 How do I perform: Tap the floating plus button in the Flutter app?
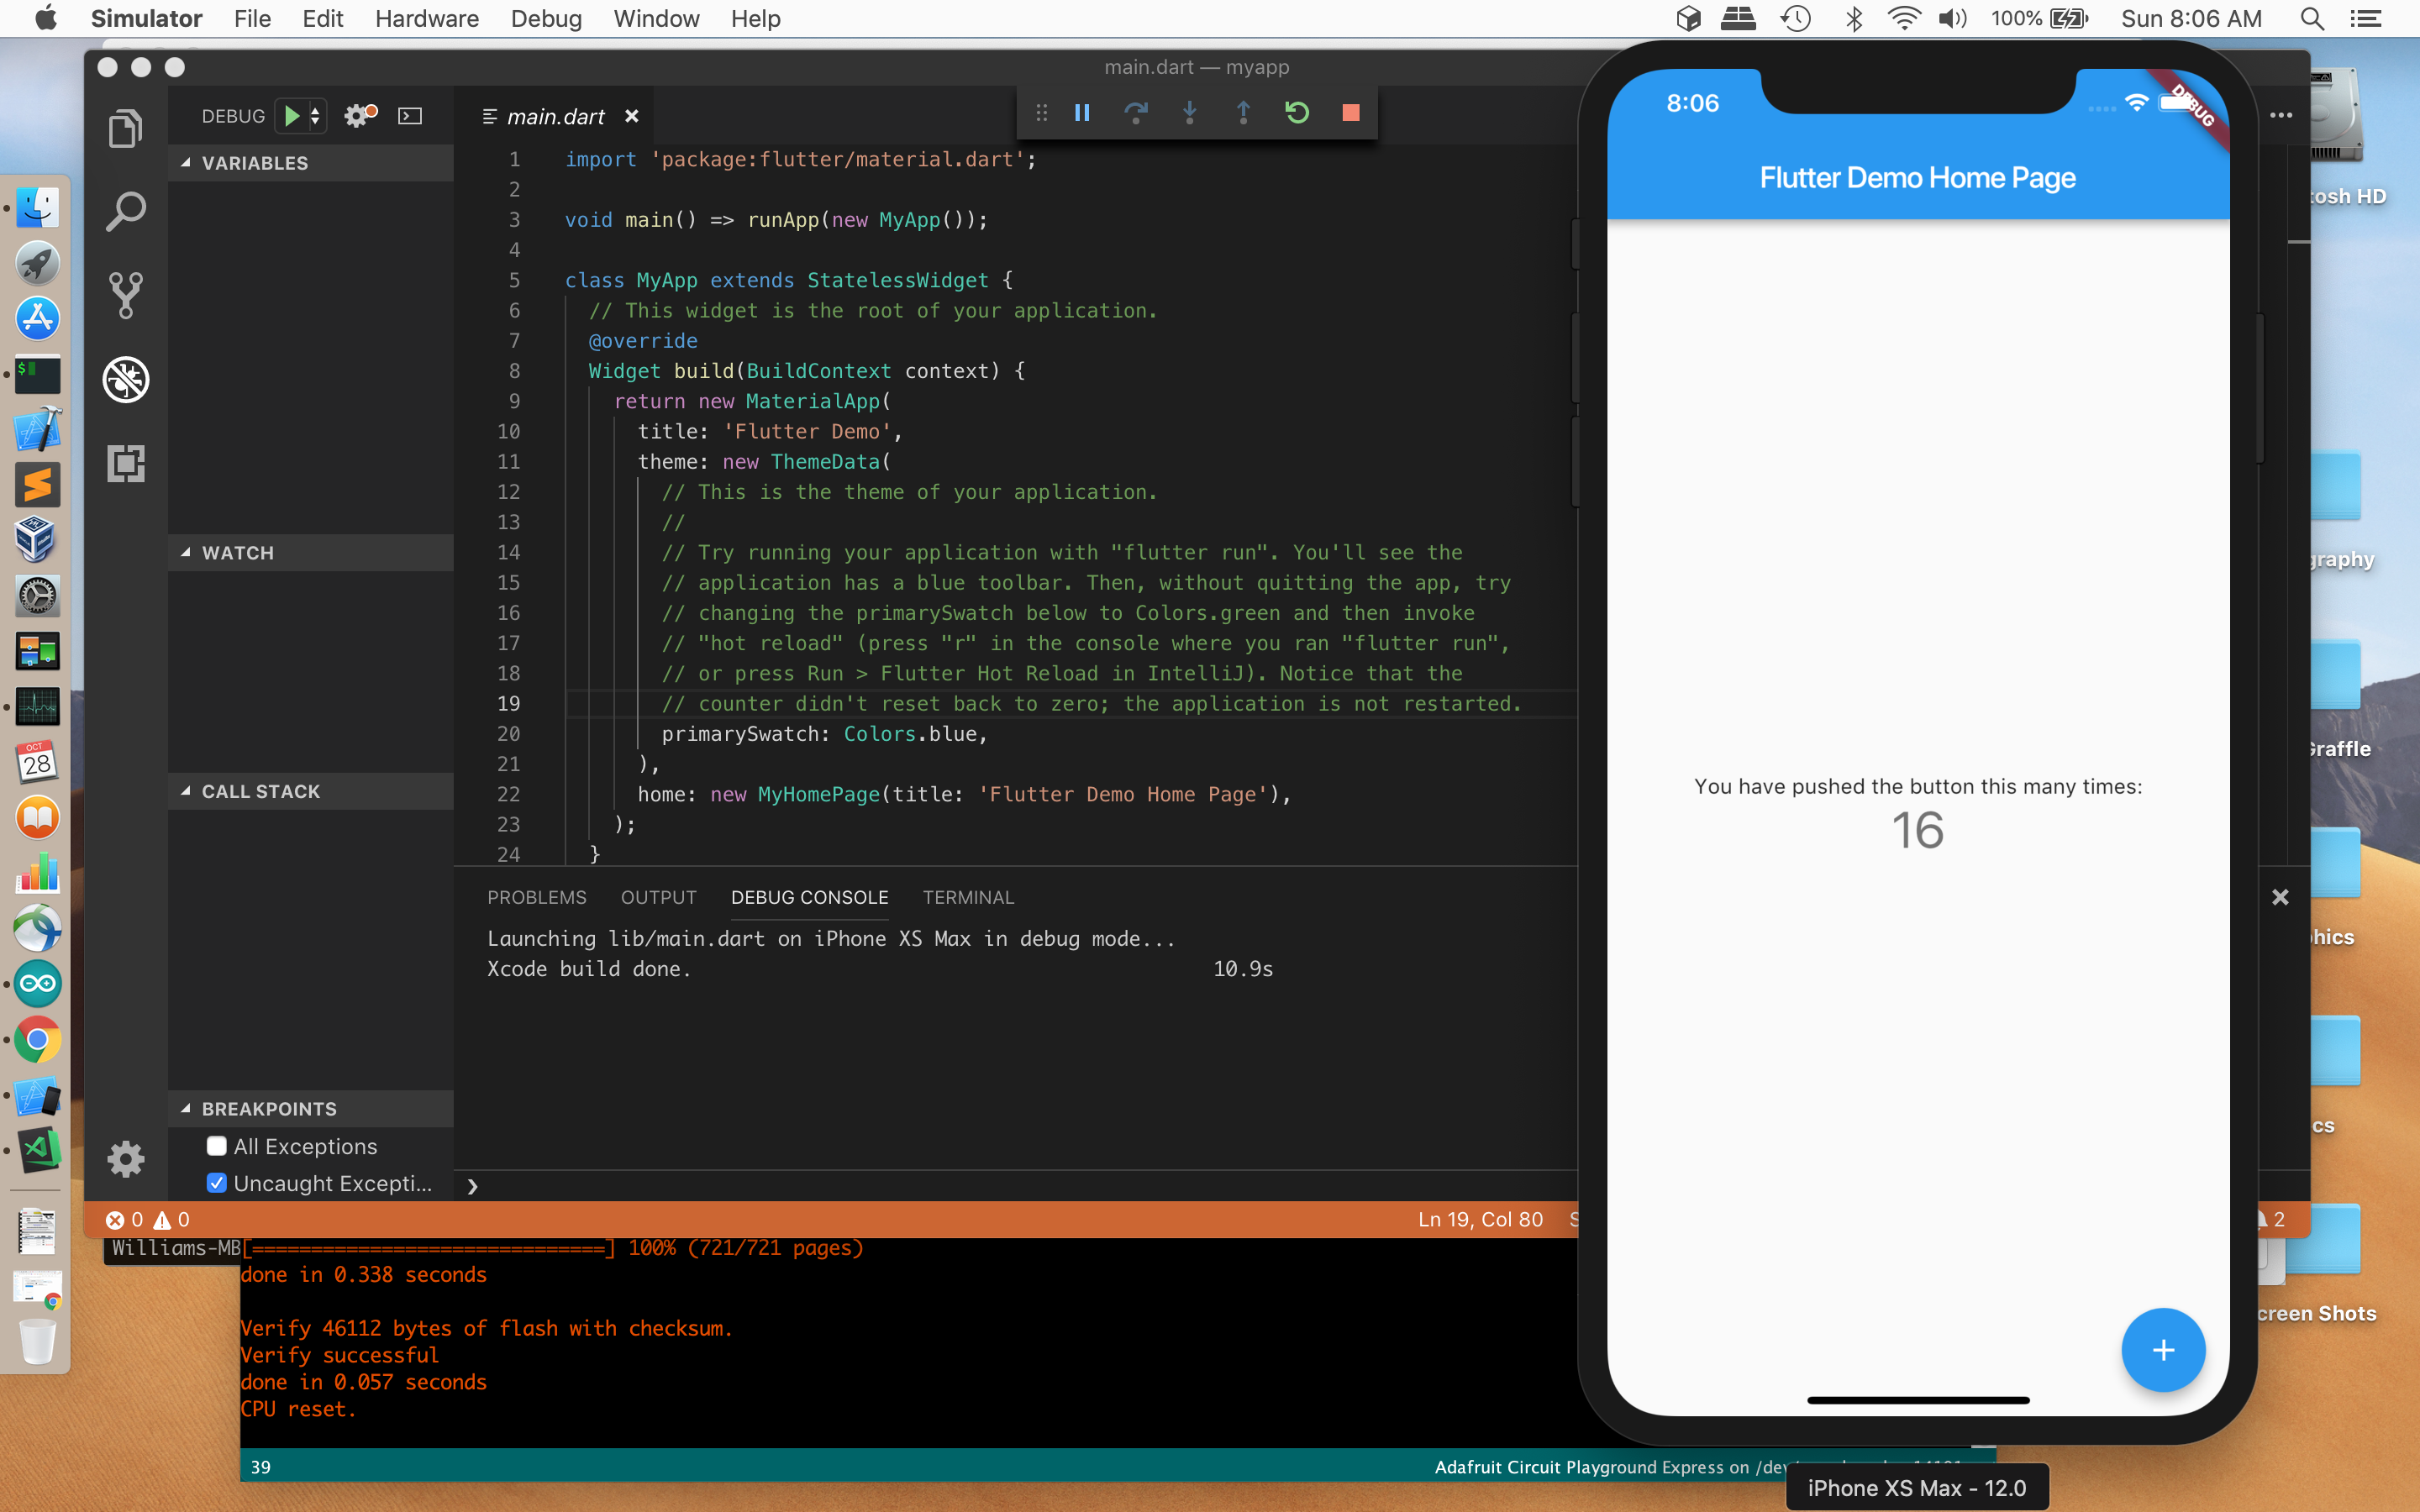[x=2163, y=1350]
